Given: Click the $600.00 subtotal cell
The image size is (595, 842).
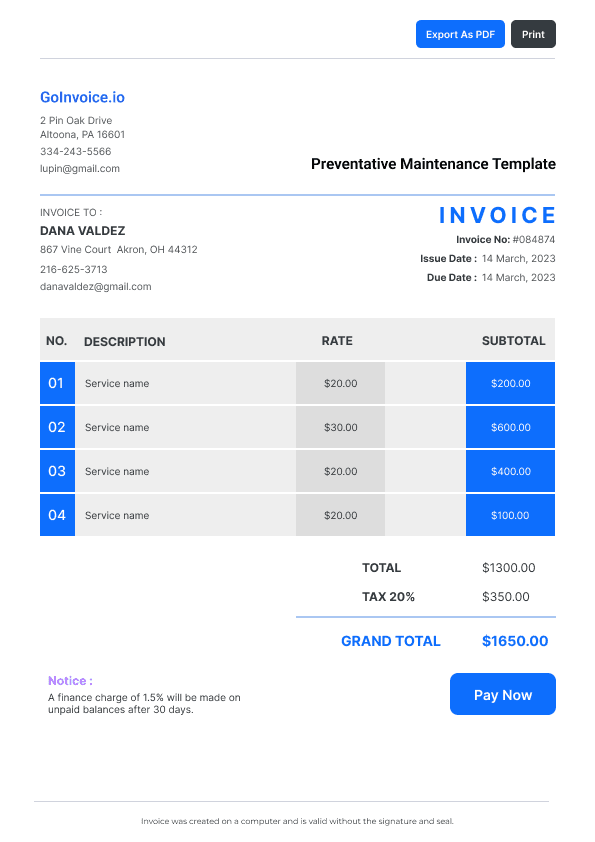Looking at the screenshot, I should pos(510,427).
